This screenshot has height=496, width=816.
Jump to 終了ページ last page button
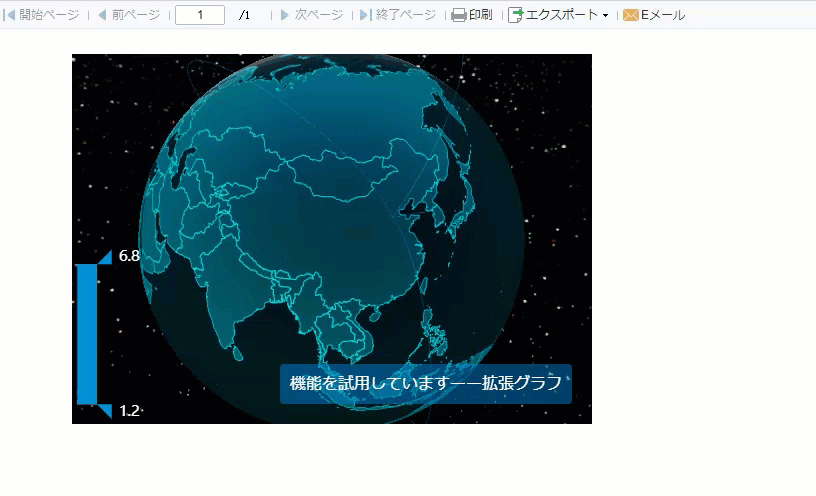click(398, 15)
